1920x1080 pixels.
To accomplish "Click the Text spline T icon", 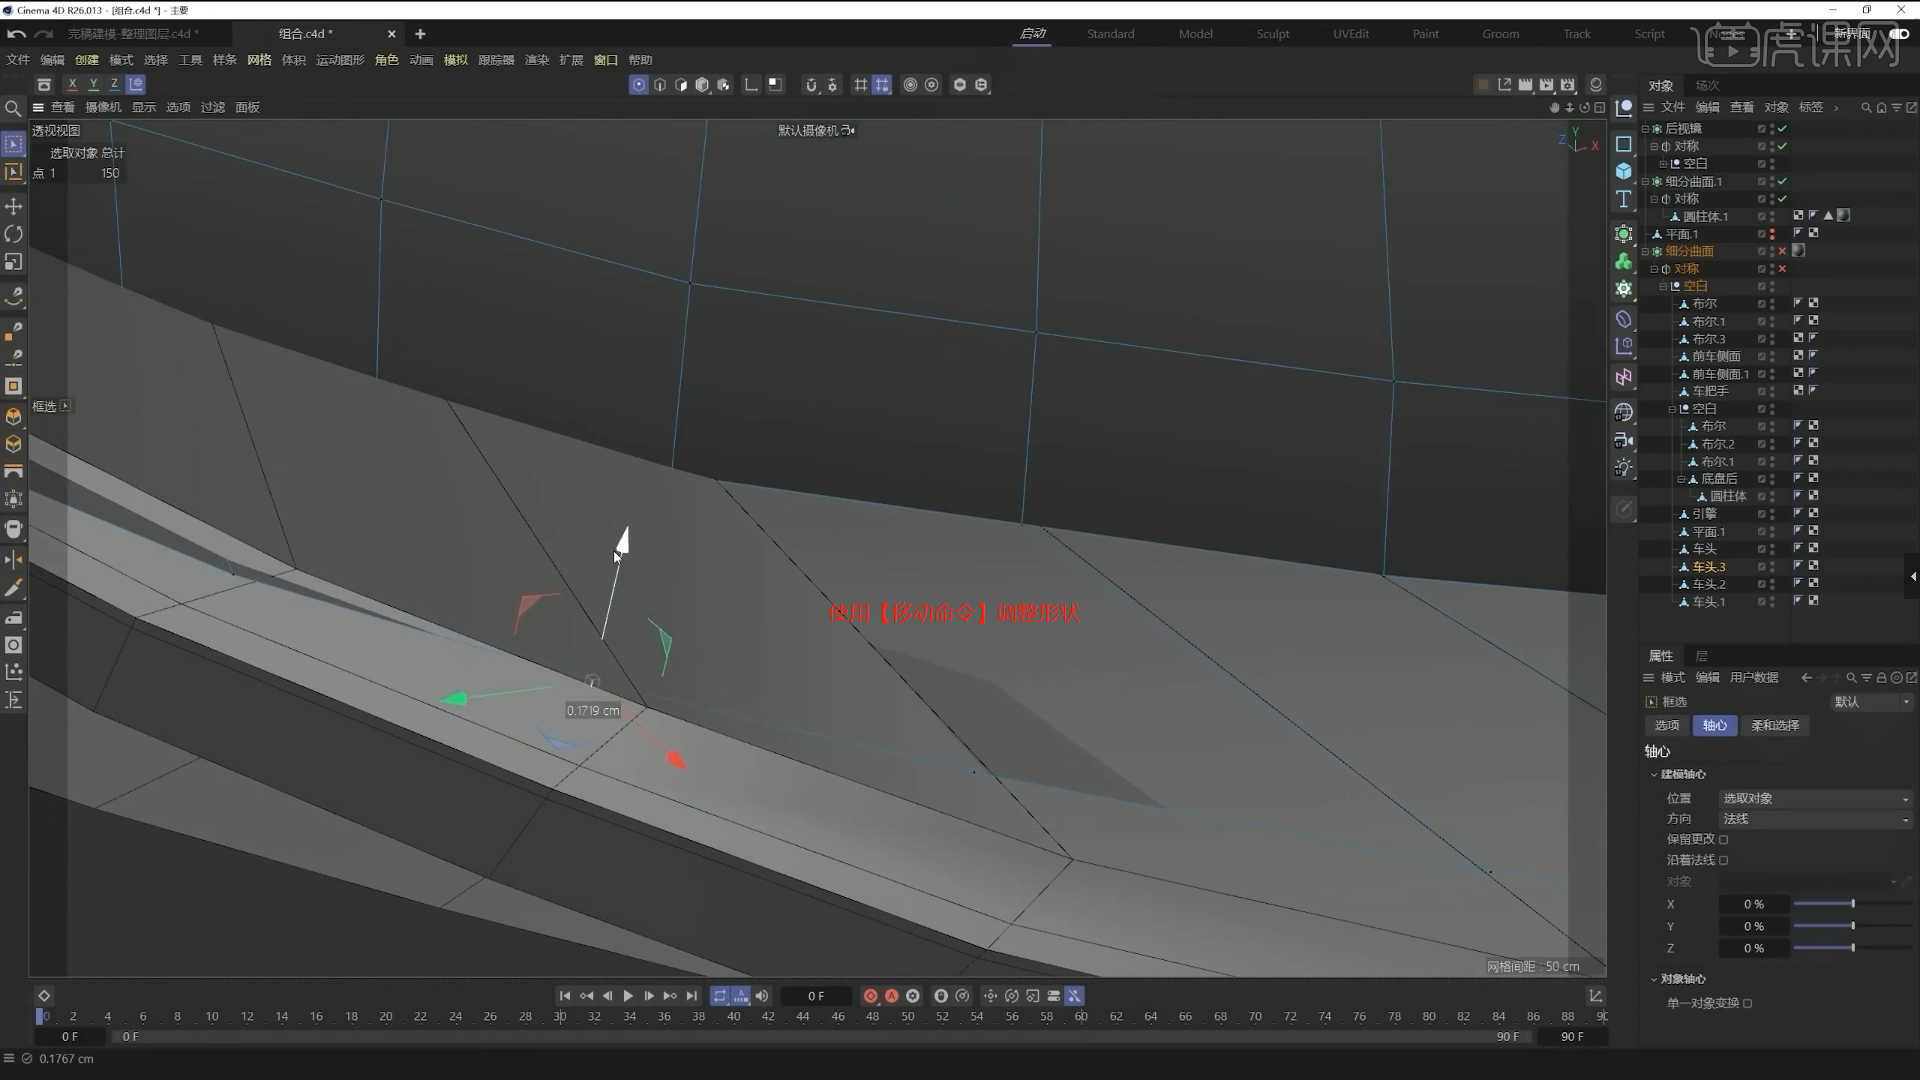I will click(x=1624, y=199).
